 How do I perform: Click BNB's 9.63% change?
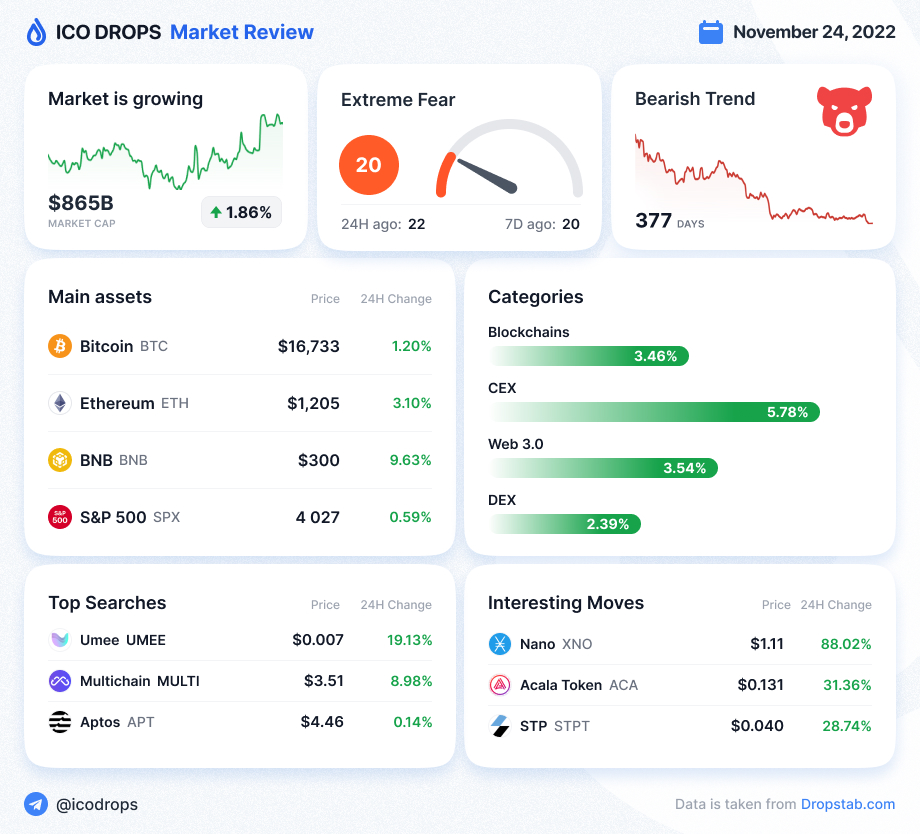coord(410,460)
